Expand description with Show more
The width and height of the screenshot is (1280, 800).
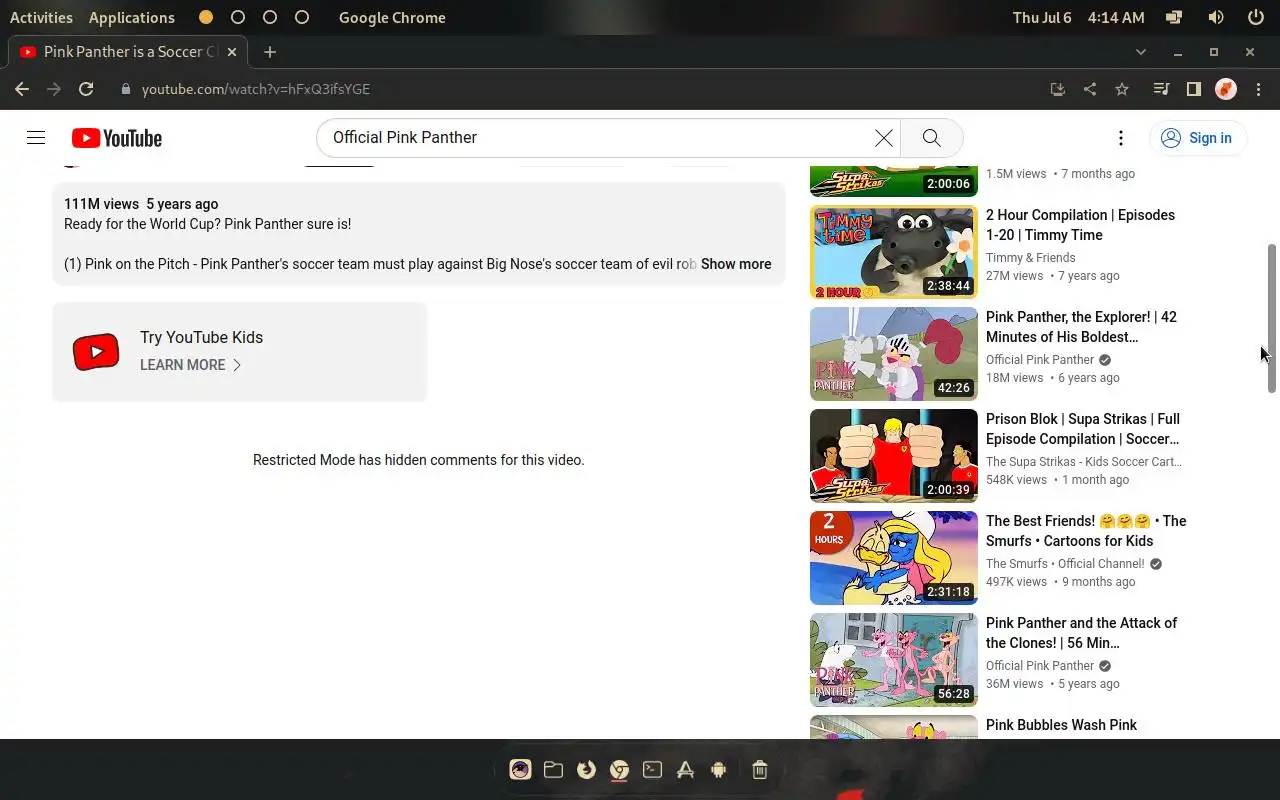(736, 264)
